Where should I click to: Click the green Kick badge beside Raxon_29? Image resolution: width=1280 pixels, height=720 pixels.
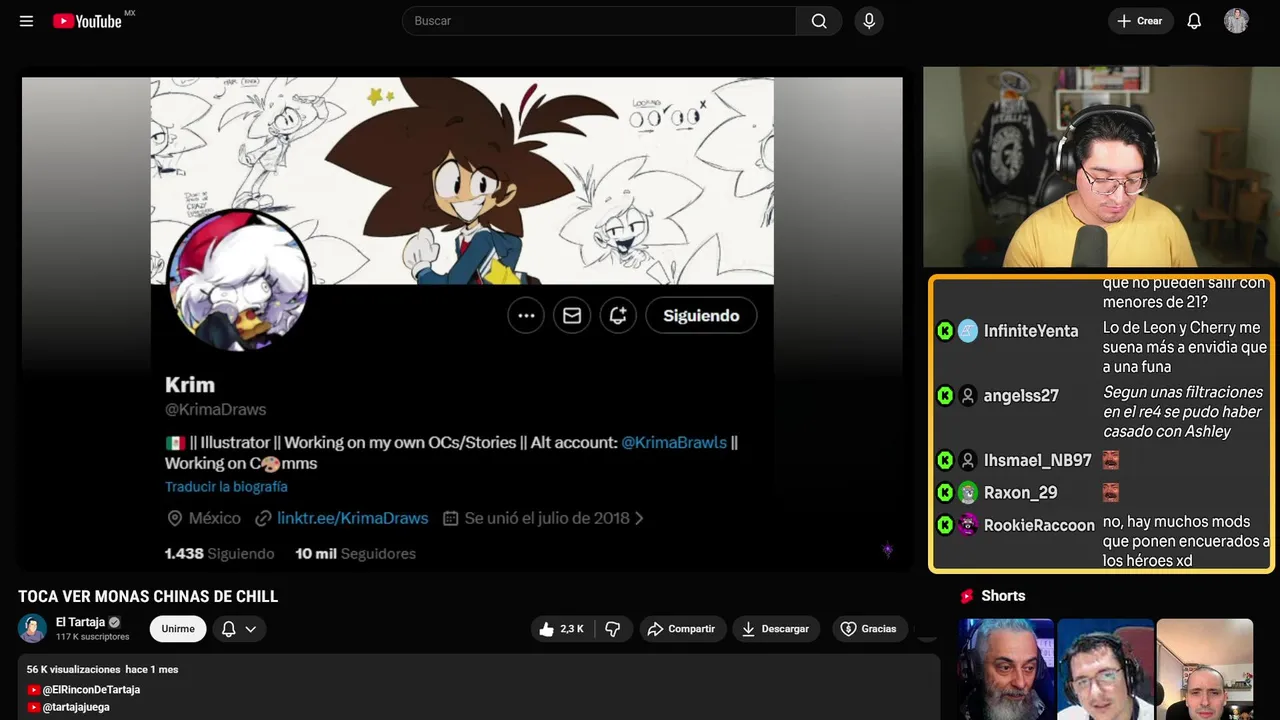tap(945, 493)
